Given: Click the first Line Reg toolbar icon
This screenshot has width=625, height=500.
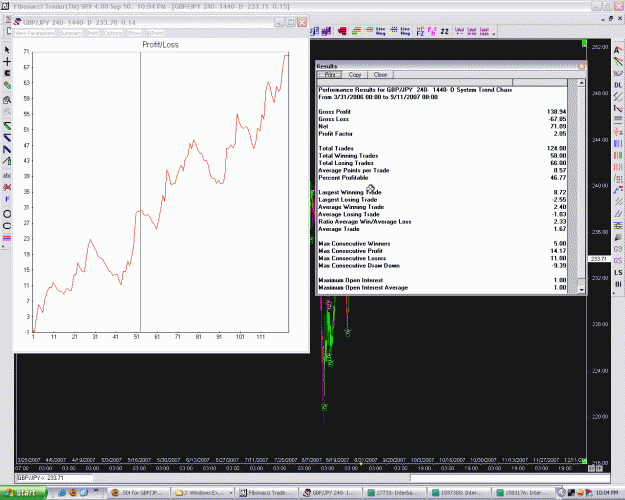Looking at the screenshot, I should pyautogui.click(x=381, y=31).
